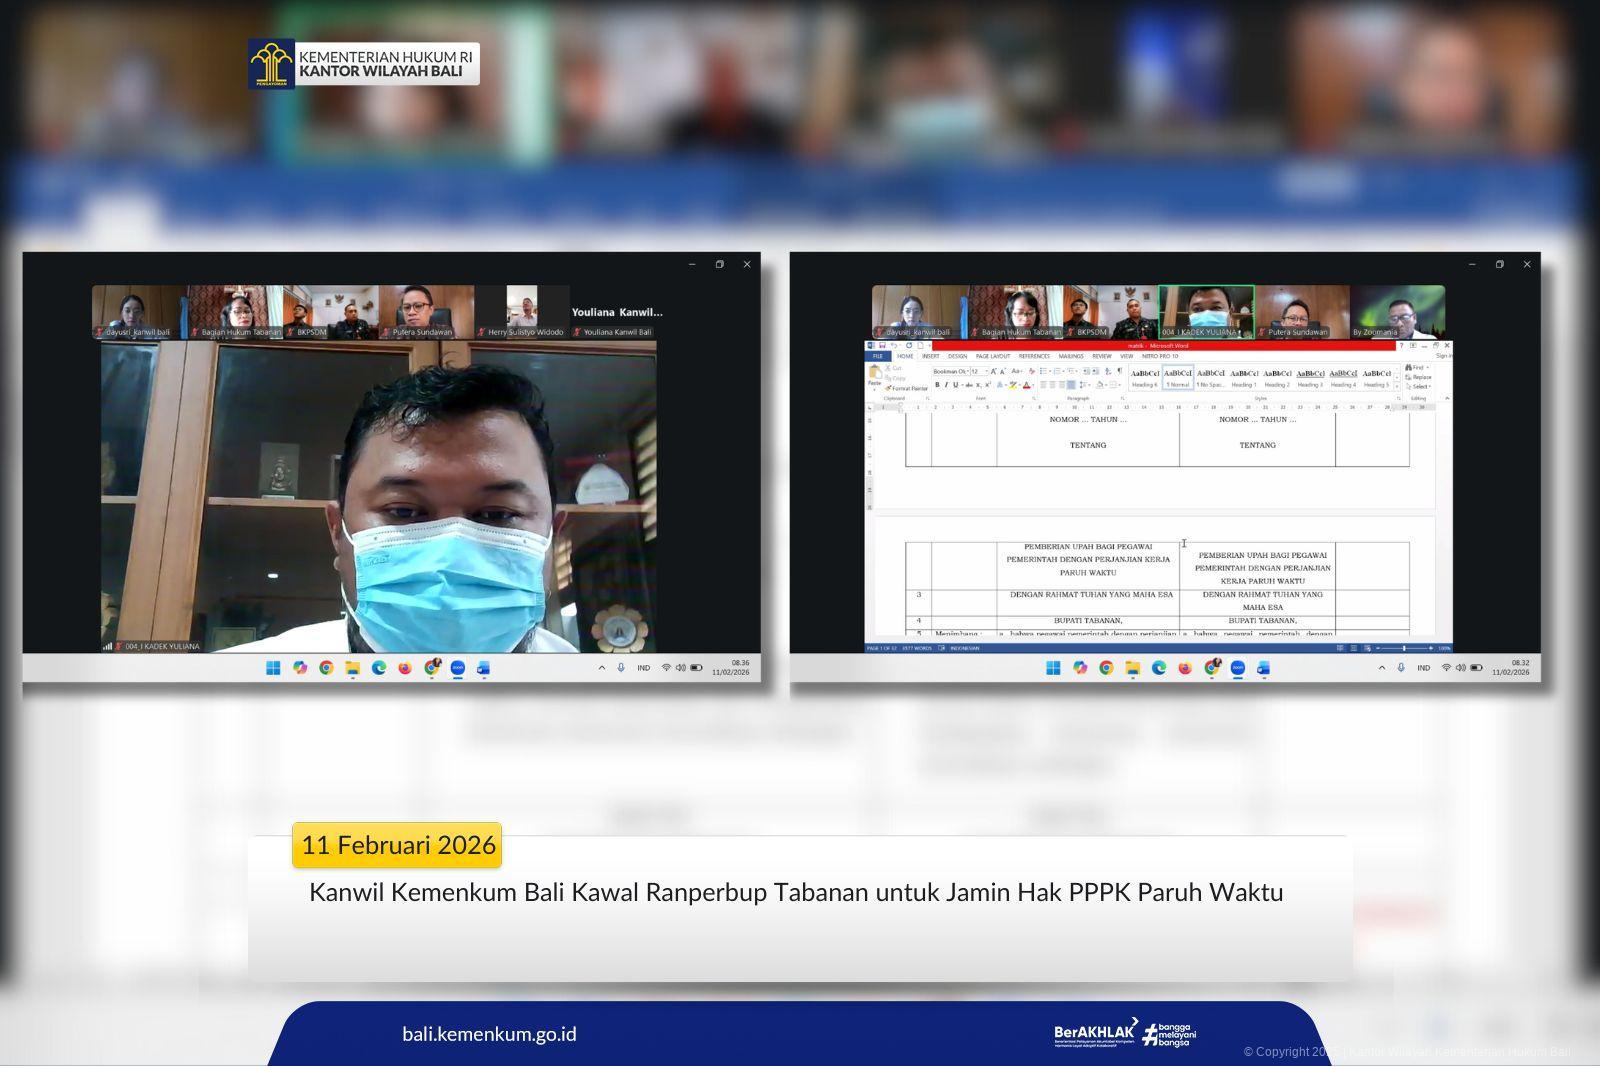Click Save in the Quick Access Toolbar

[x=882, y=345]
